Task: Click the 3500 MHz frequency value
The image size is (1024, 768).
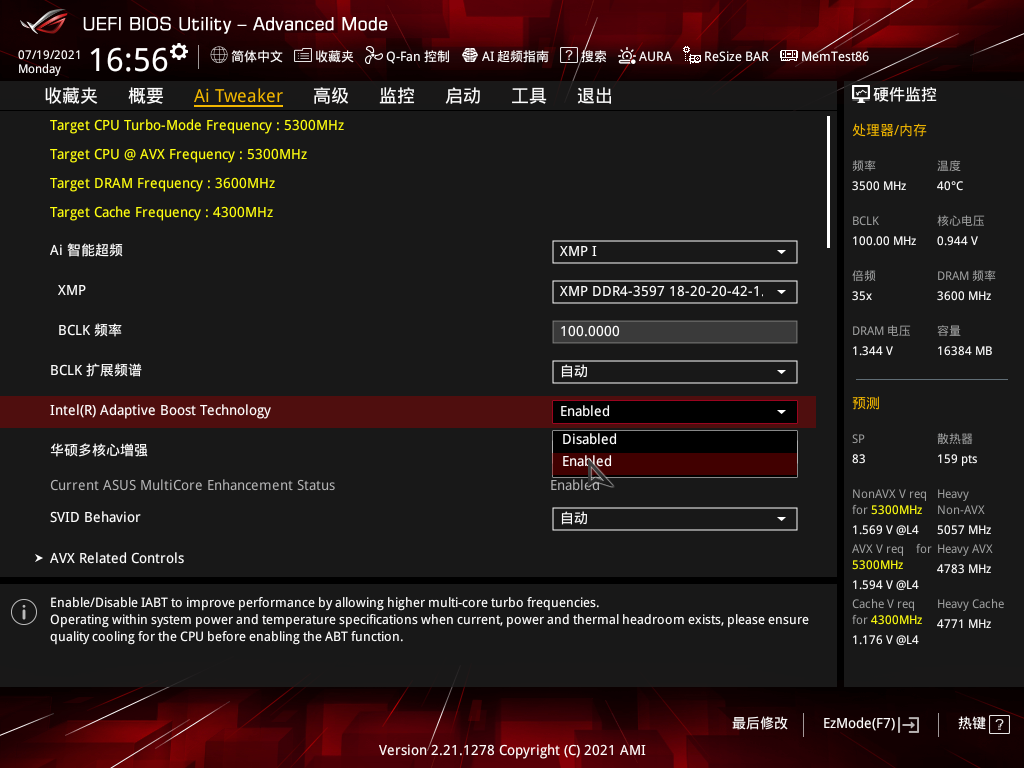Action: pyautogui.click(x=879, y=186)
